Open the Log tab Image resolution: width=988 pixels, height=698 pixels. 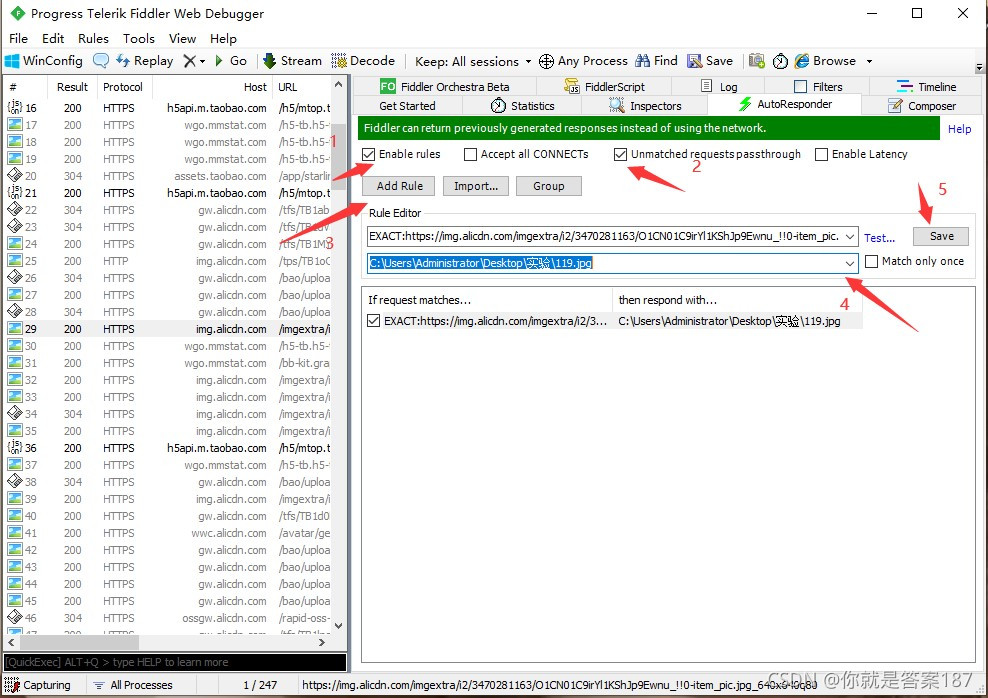[719, 86]
